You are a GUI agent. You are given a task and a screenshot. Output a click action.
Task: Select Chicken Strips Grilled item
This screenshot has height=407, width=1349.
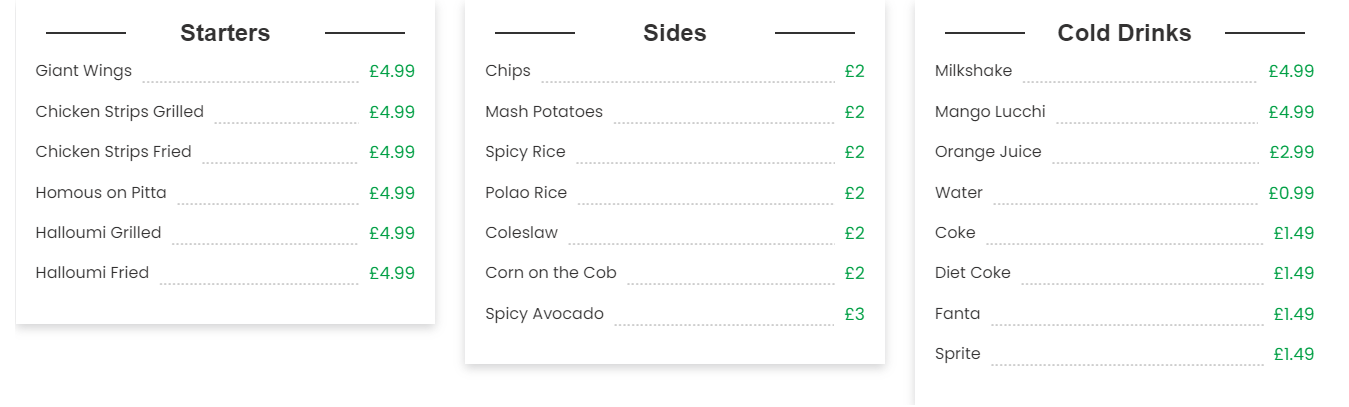tap(119, 112)
